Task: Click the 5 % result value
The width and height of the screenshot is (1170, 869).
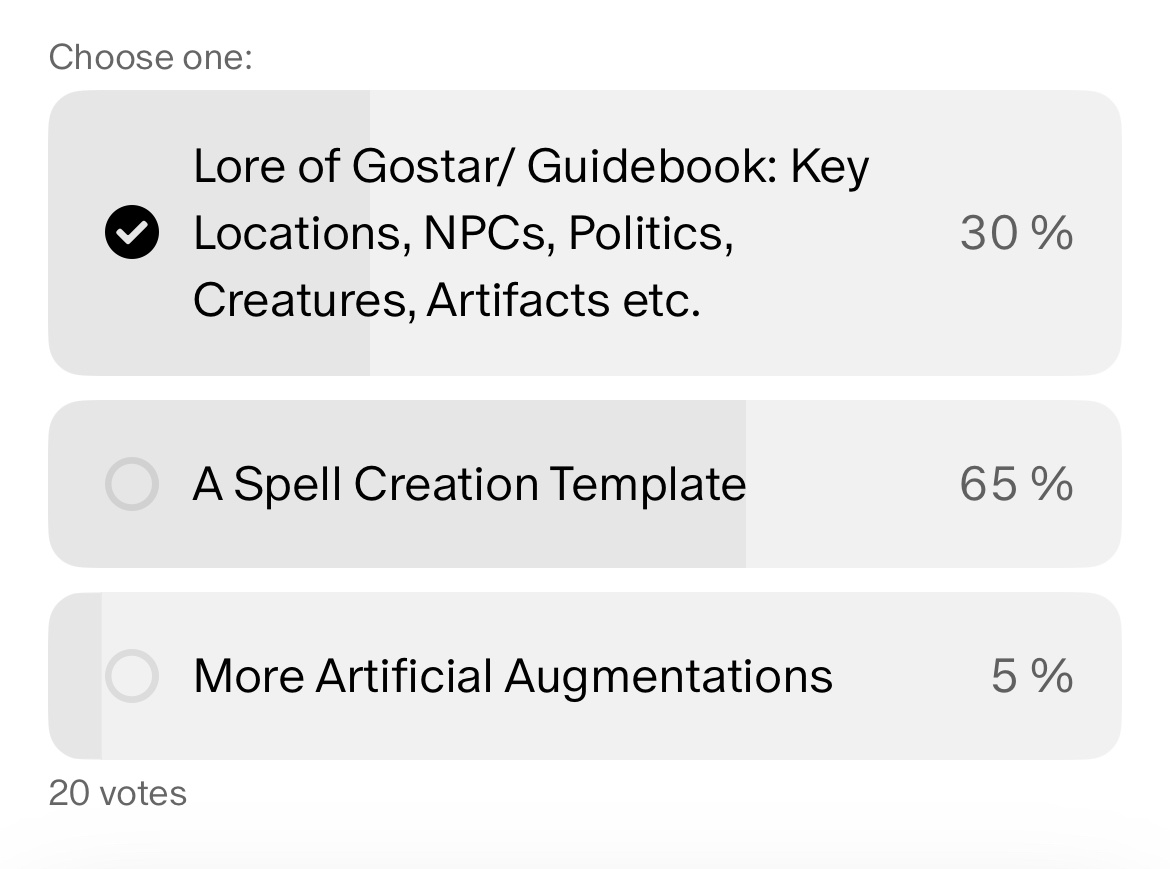Action: point(1032,677)
